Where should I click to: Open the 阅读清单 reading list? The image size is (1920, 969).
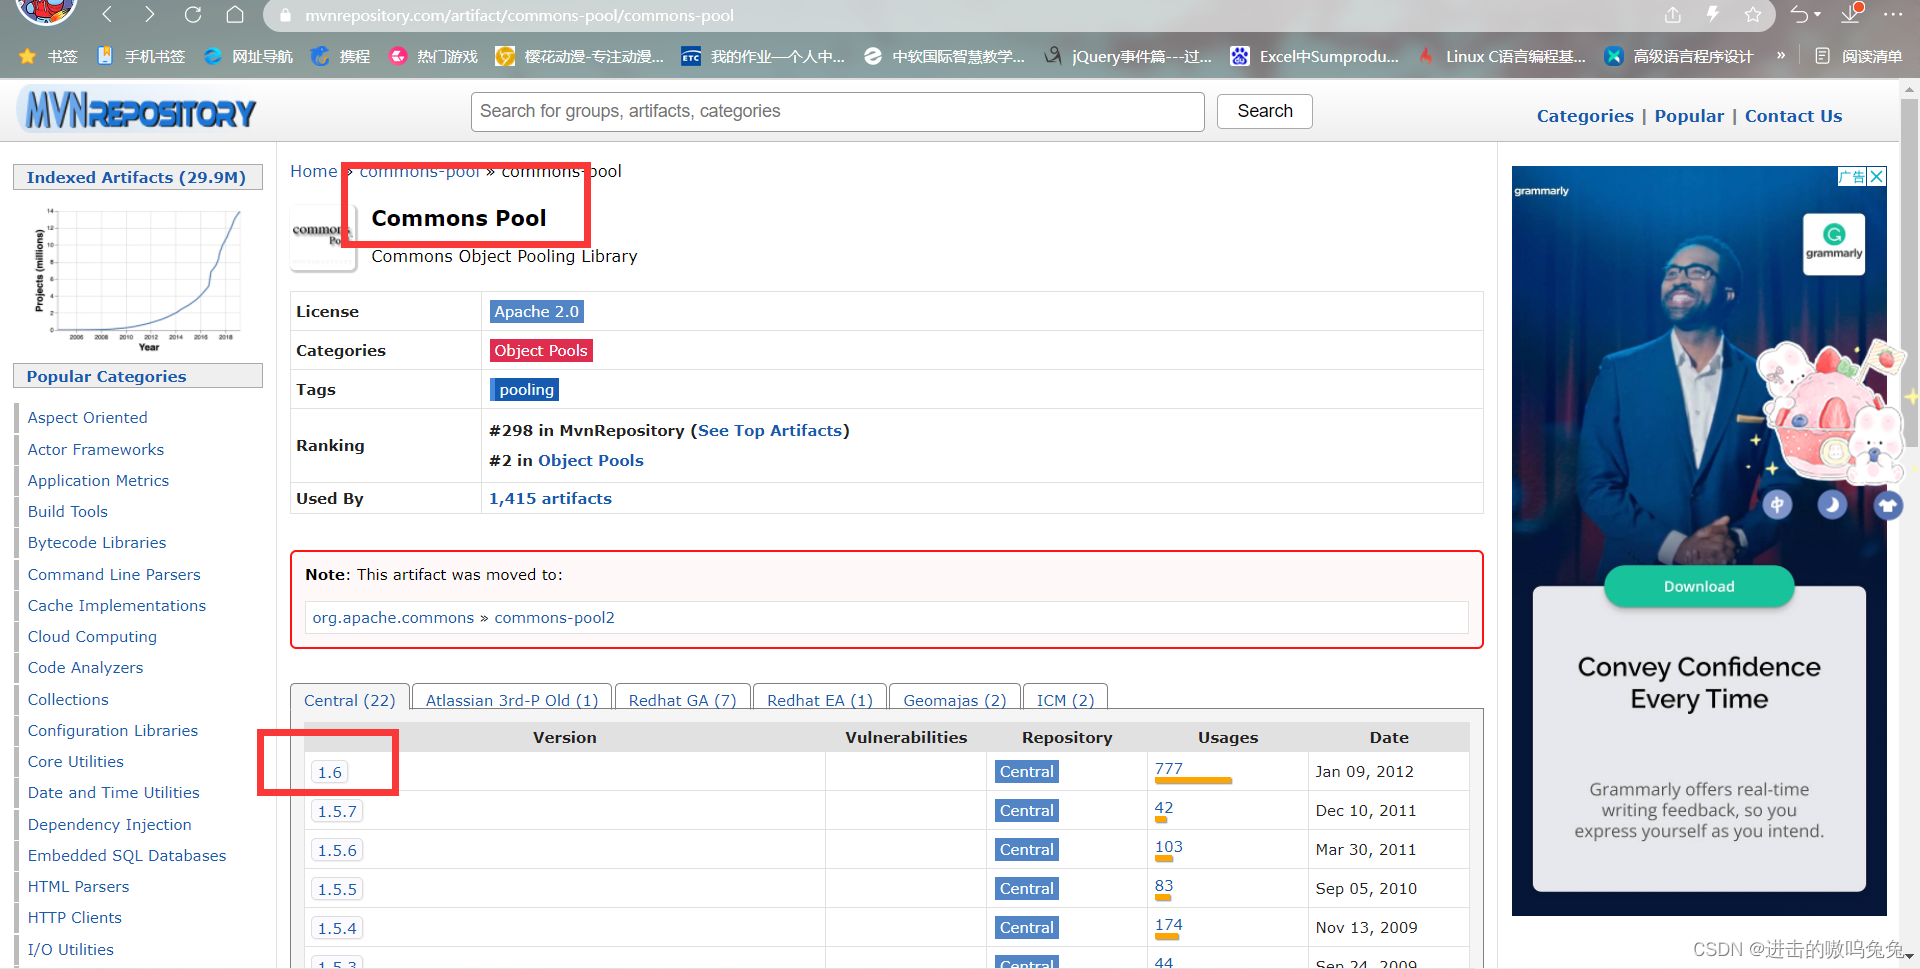pos(1859,56)
